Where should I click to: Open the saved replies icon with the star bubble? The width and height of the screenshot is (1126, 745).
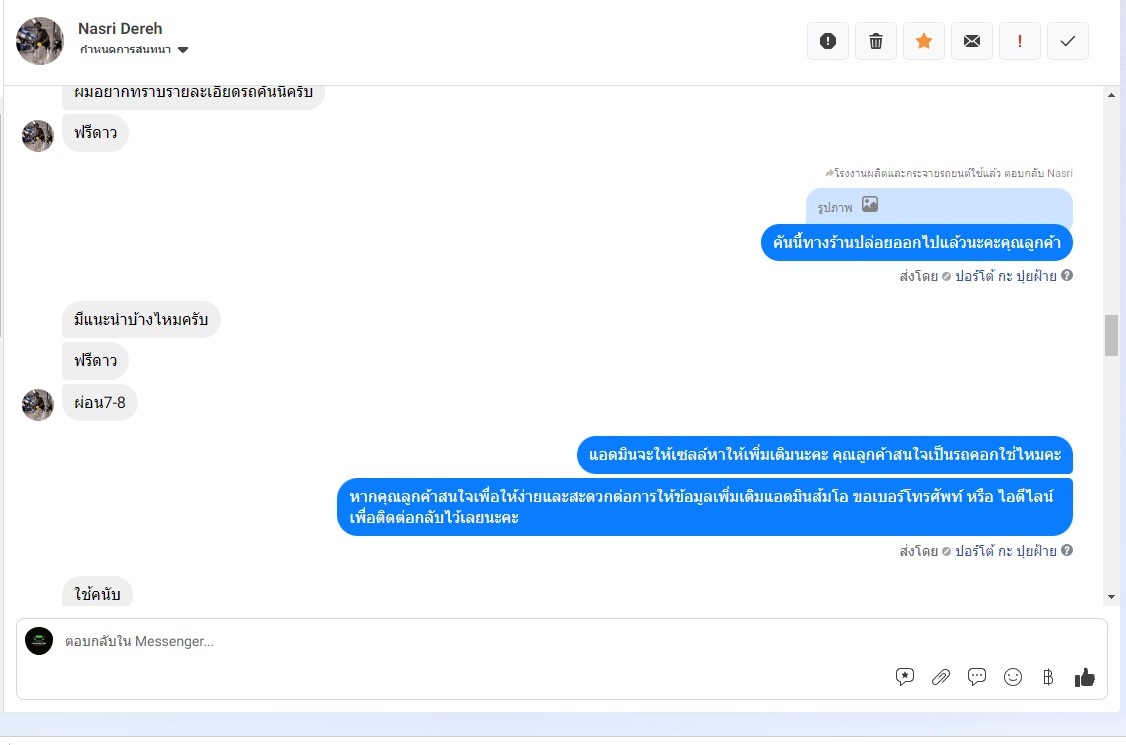tap(905, 677)
